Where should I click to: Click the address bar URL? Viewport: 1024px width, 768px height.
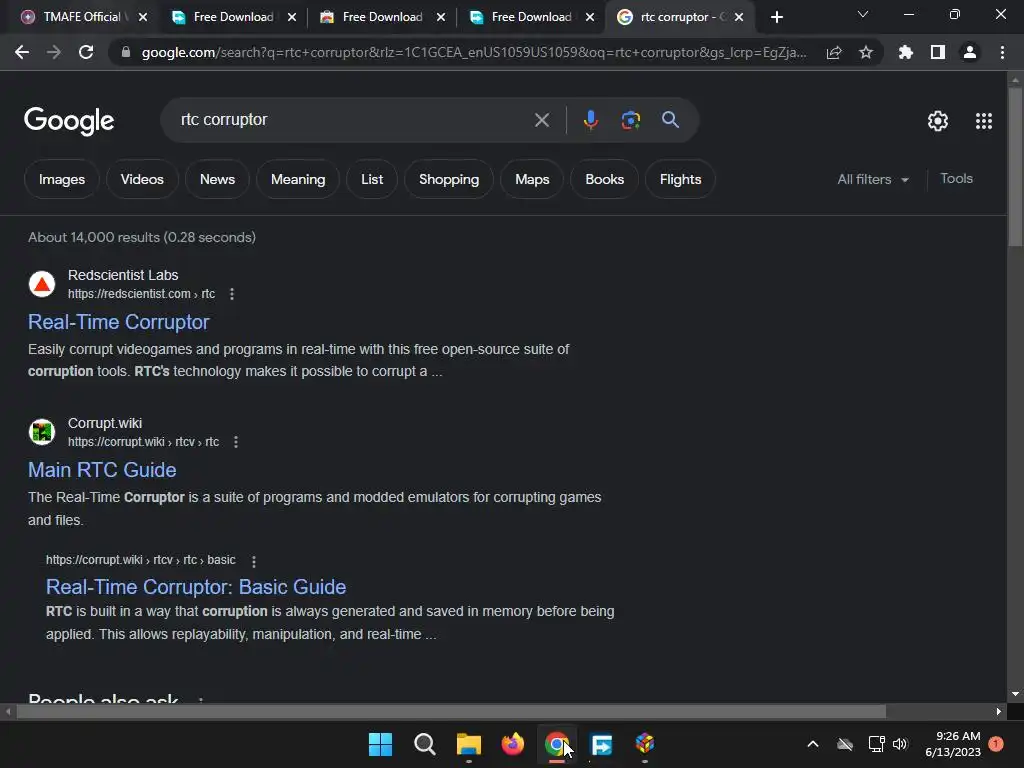point(474,52)
